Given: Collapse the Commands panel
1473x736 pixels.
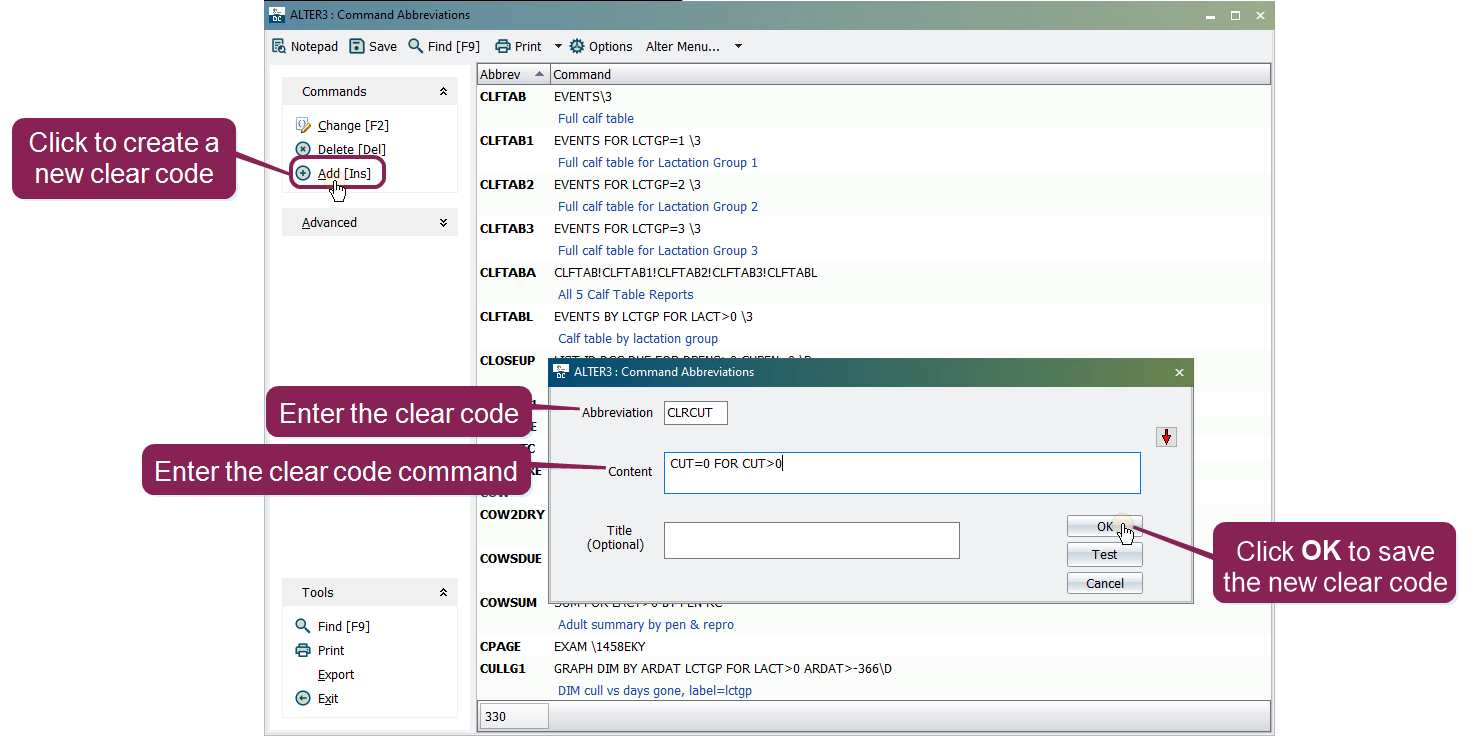Looking at the screenshot, I should click(x=443, y=92).
